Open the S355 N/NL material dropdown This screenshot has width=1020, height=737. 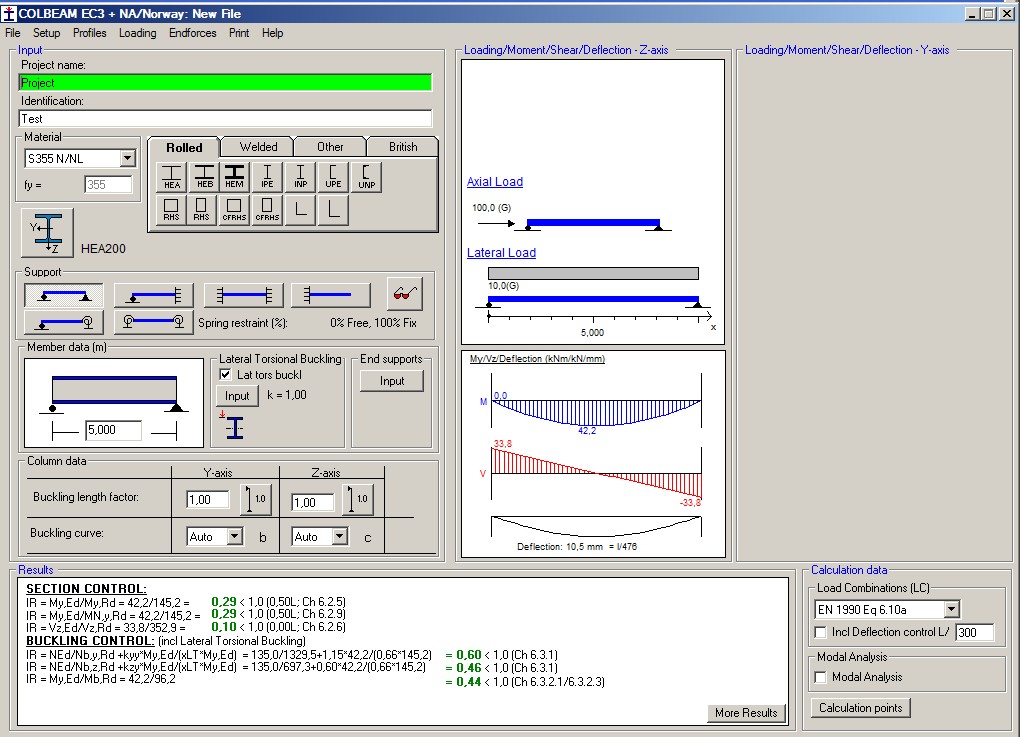coord(128,158)
